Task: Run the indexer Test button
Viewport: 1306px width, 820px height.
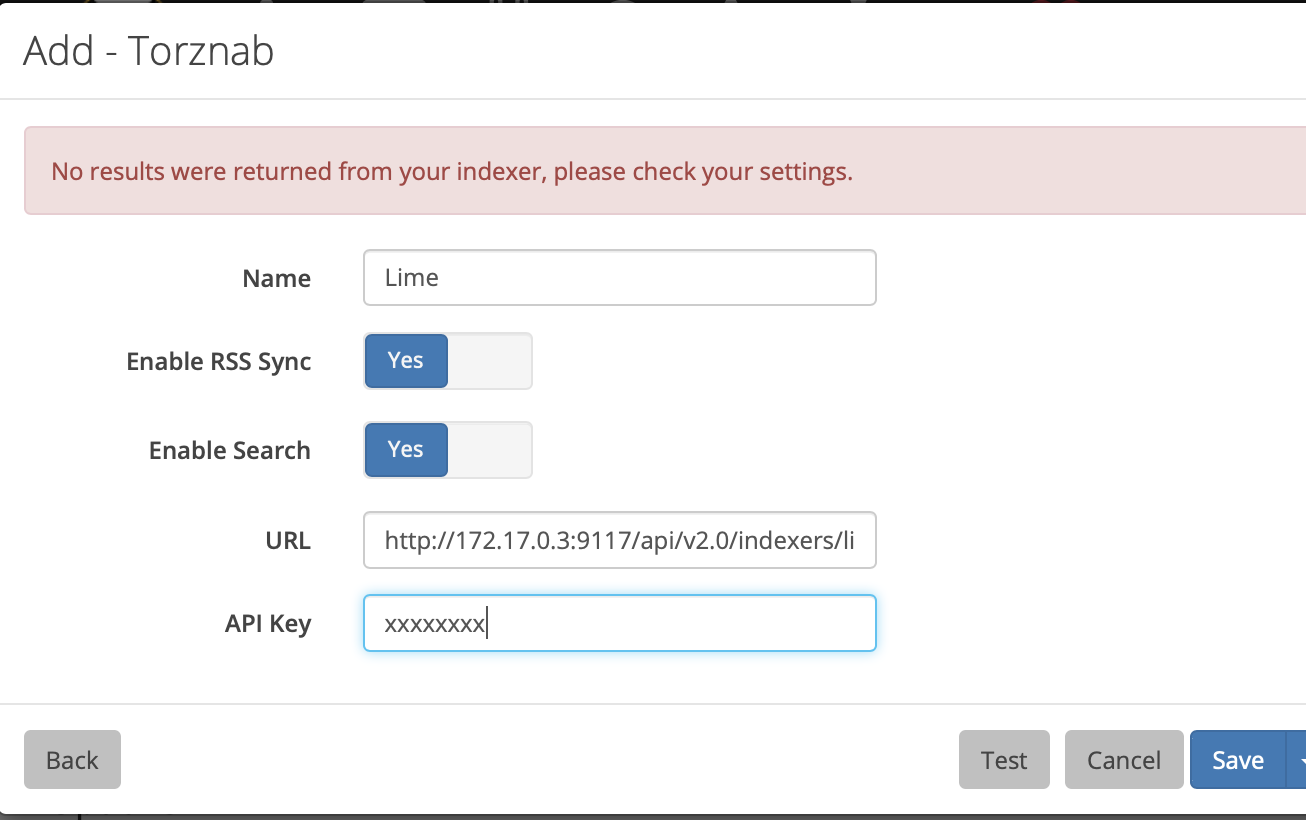Action: 1004,760
